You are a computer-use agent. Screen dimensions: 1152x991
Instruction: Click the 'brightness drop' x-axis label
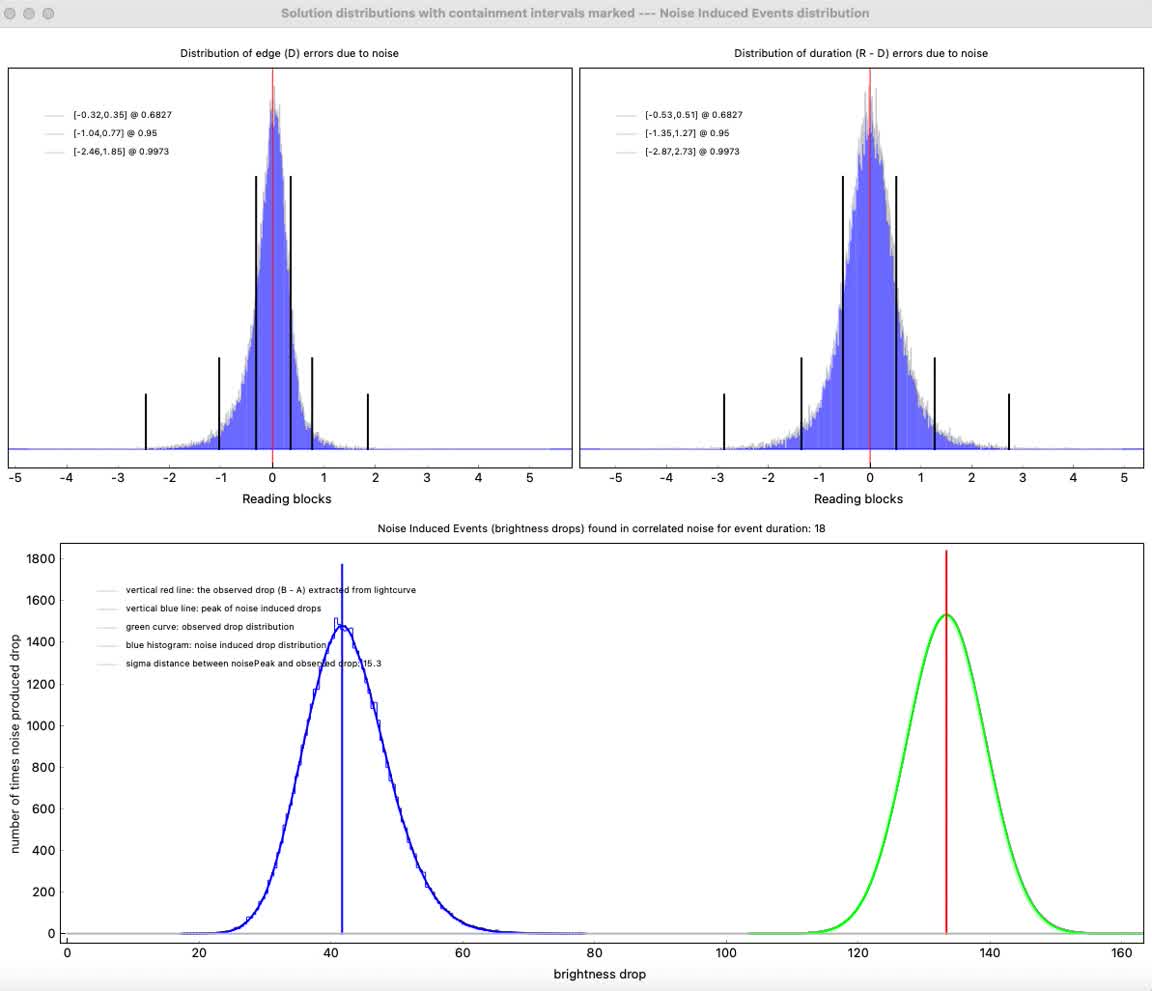600,974
